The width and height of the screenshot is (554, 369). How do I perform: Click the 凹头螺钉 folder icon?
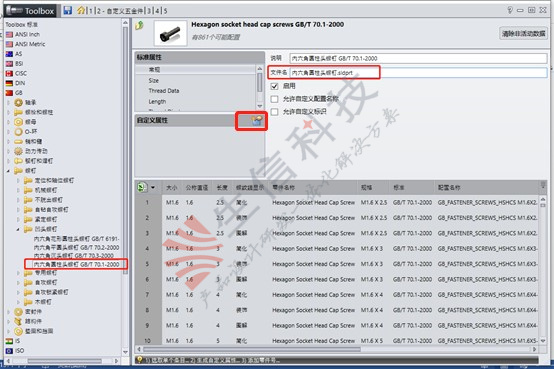28,229
